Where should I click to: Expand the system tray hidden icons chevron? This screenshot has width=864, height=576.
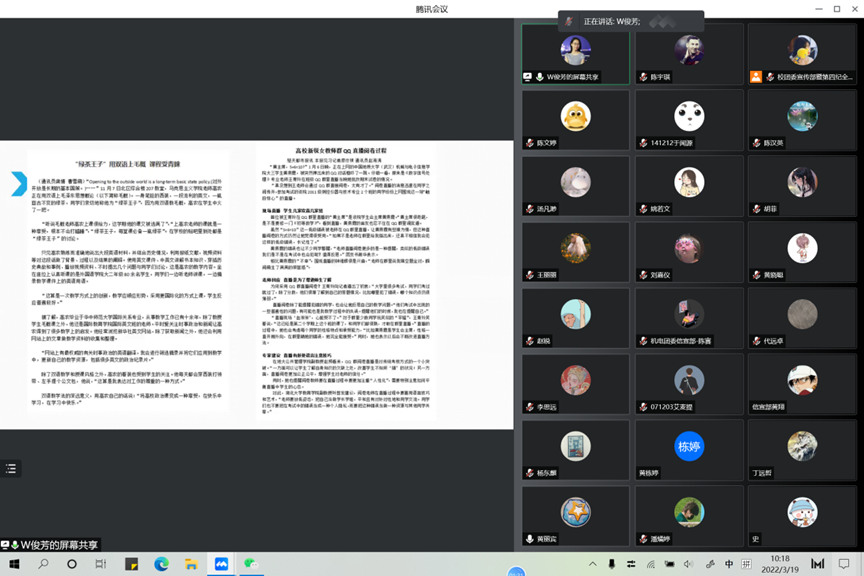pos(592,564)
